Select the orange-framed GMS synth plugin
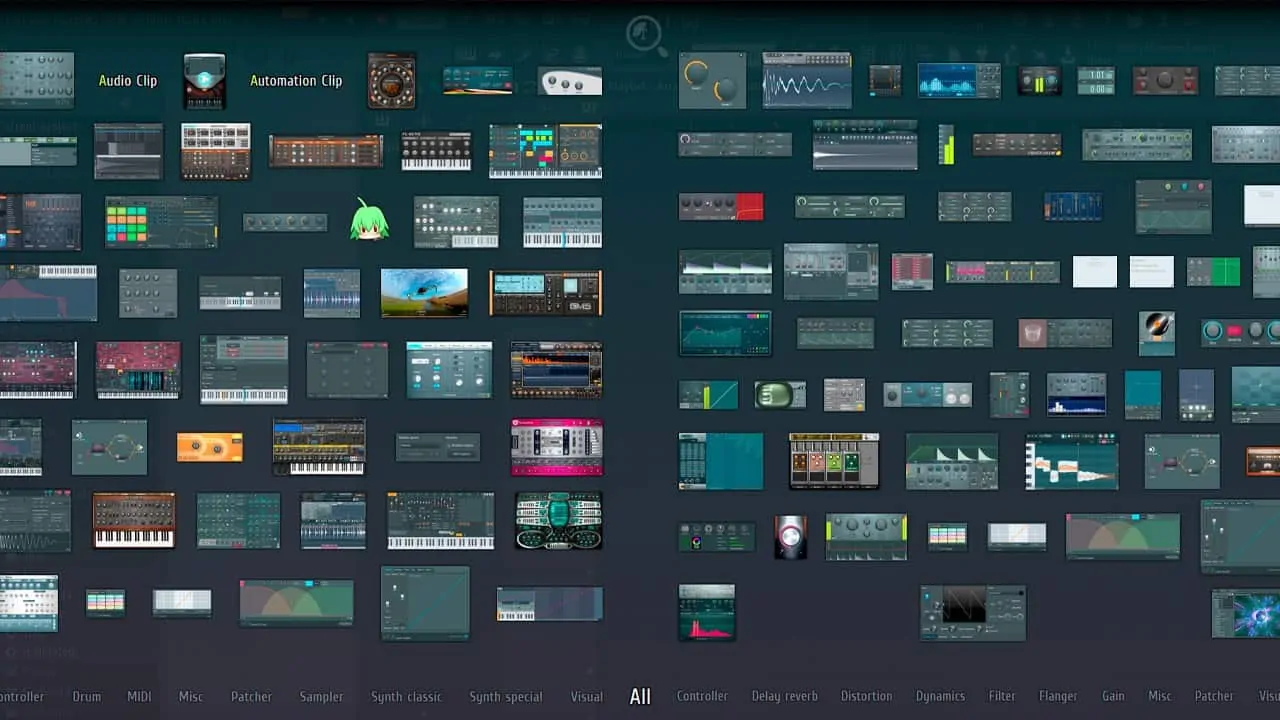The height and width of the screenshot is (720, 1280). click(546, 293)
